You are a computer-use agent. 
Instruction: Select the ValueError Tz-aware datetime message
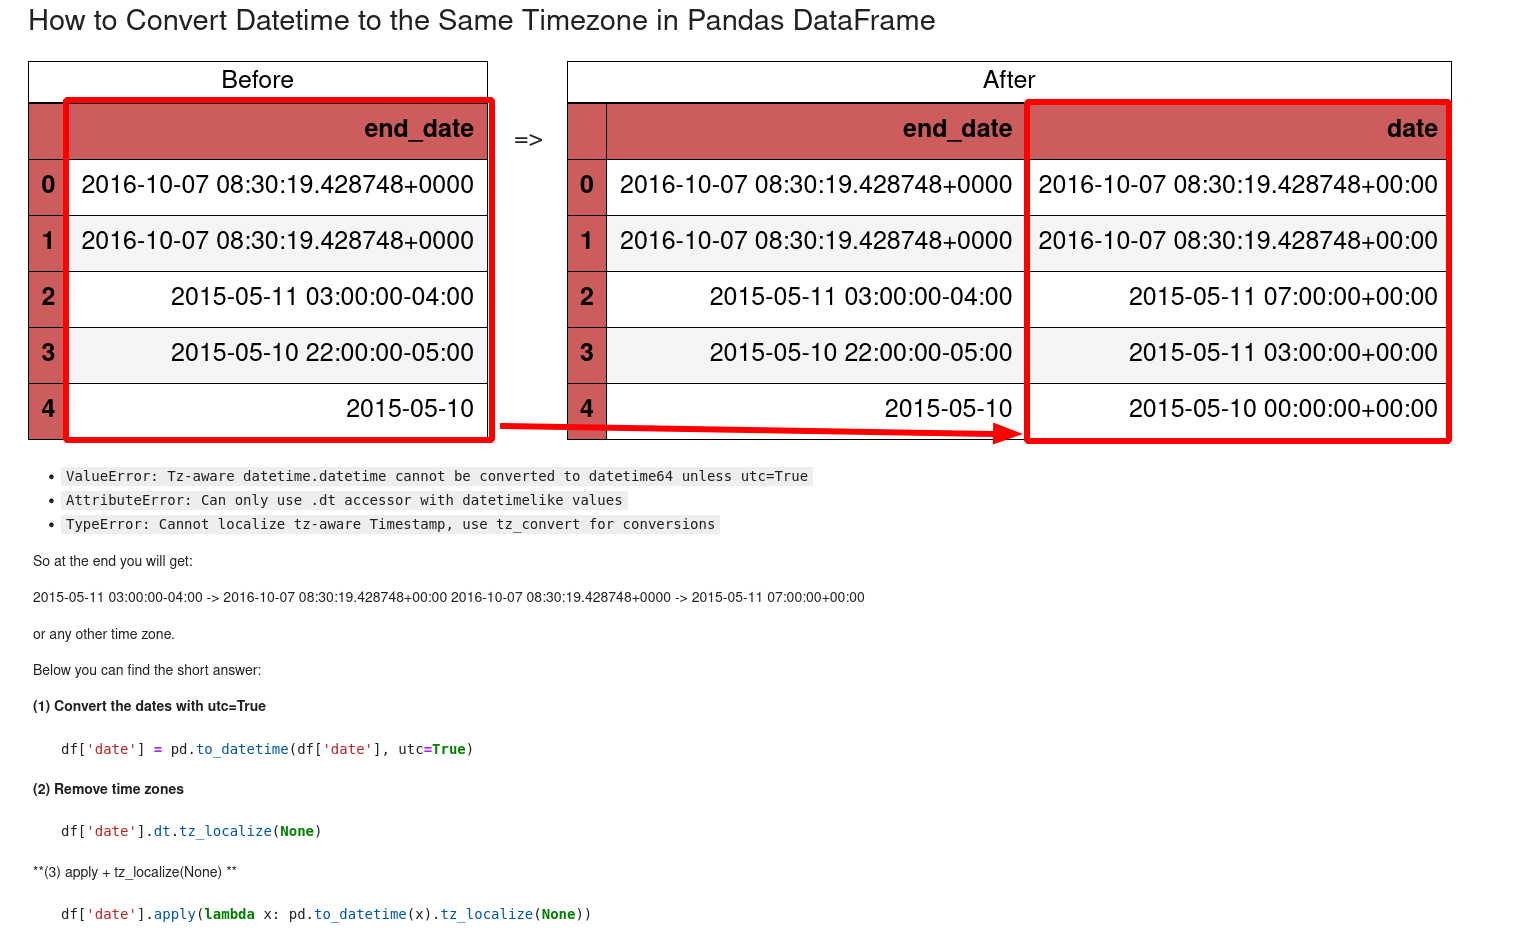coord(436,476)
